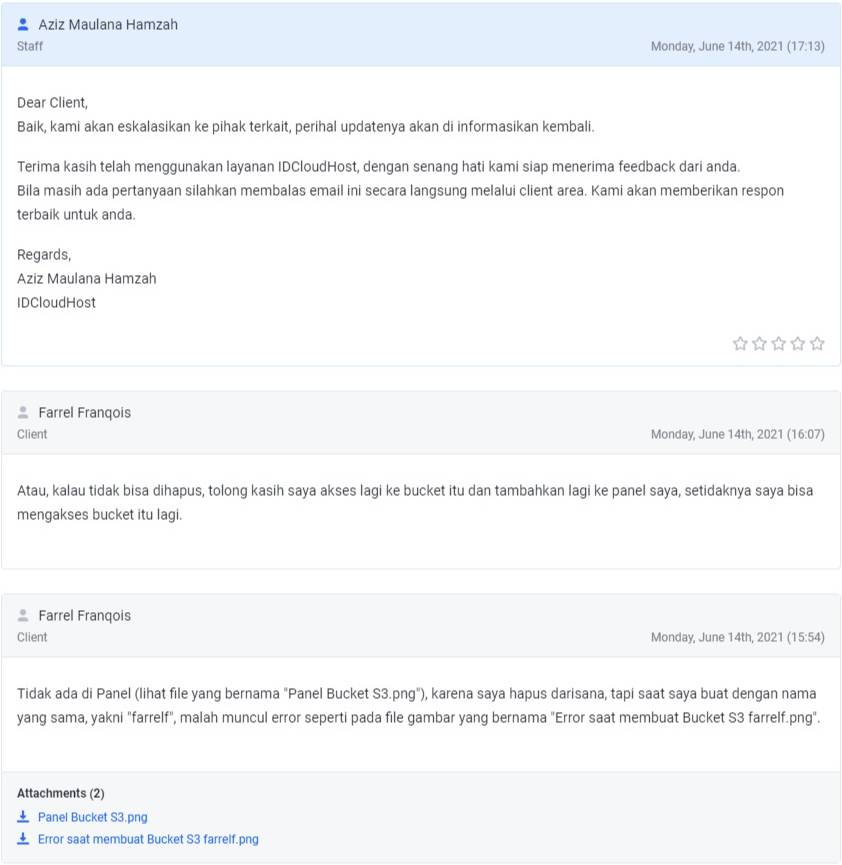Open the Panel Bucket S3.png attachment
Screen dimensions: 842x865
click(93, 817)
